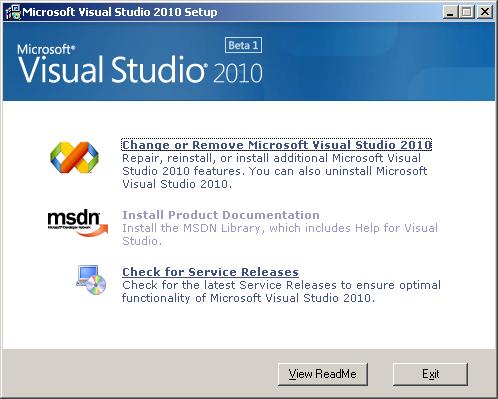Click the Microsoft Visual Studio 2010 Setup title text
The height and width of the screenshot is (399, 498).
pyautogui.click(x=120, y=12)
